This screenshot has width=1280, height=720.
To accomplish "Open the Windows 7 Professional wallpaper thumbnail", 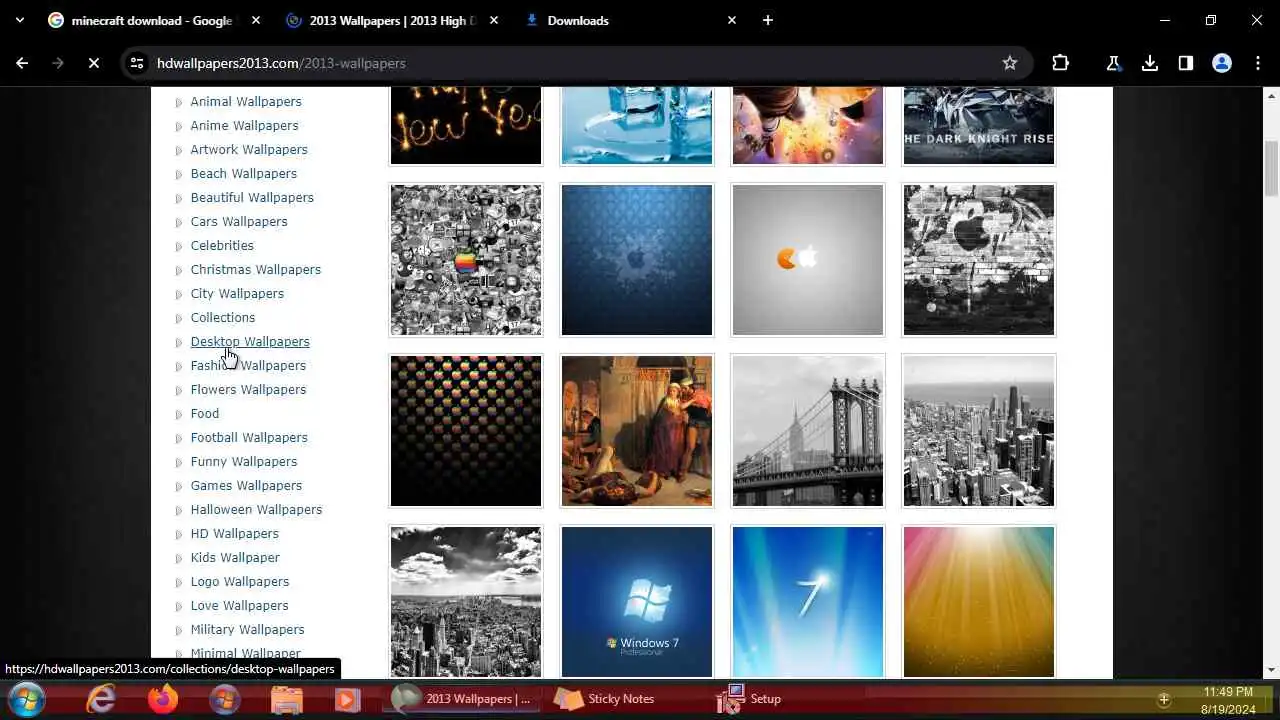I will pyautogui.click(x=637, y=602).
